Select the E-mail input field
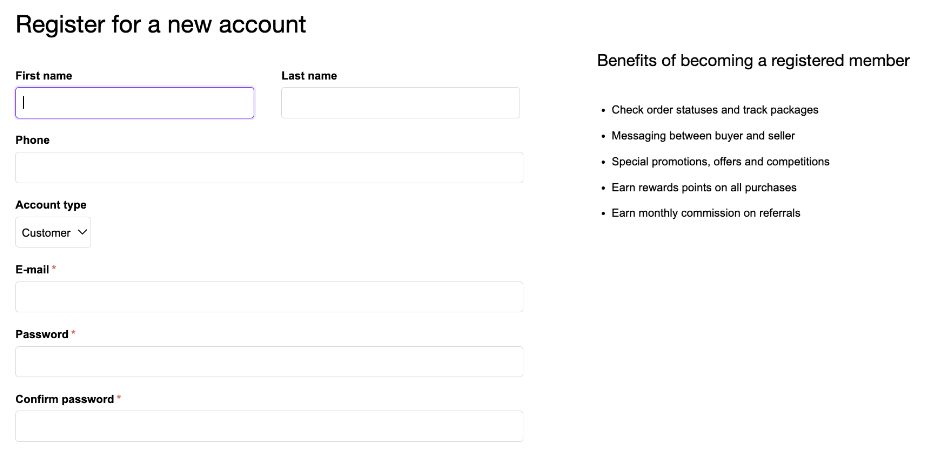Screen dimensions: 936x462 pos(269,297)
